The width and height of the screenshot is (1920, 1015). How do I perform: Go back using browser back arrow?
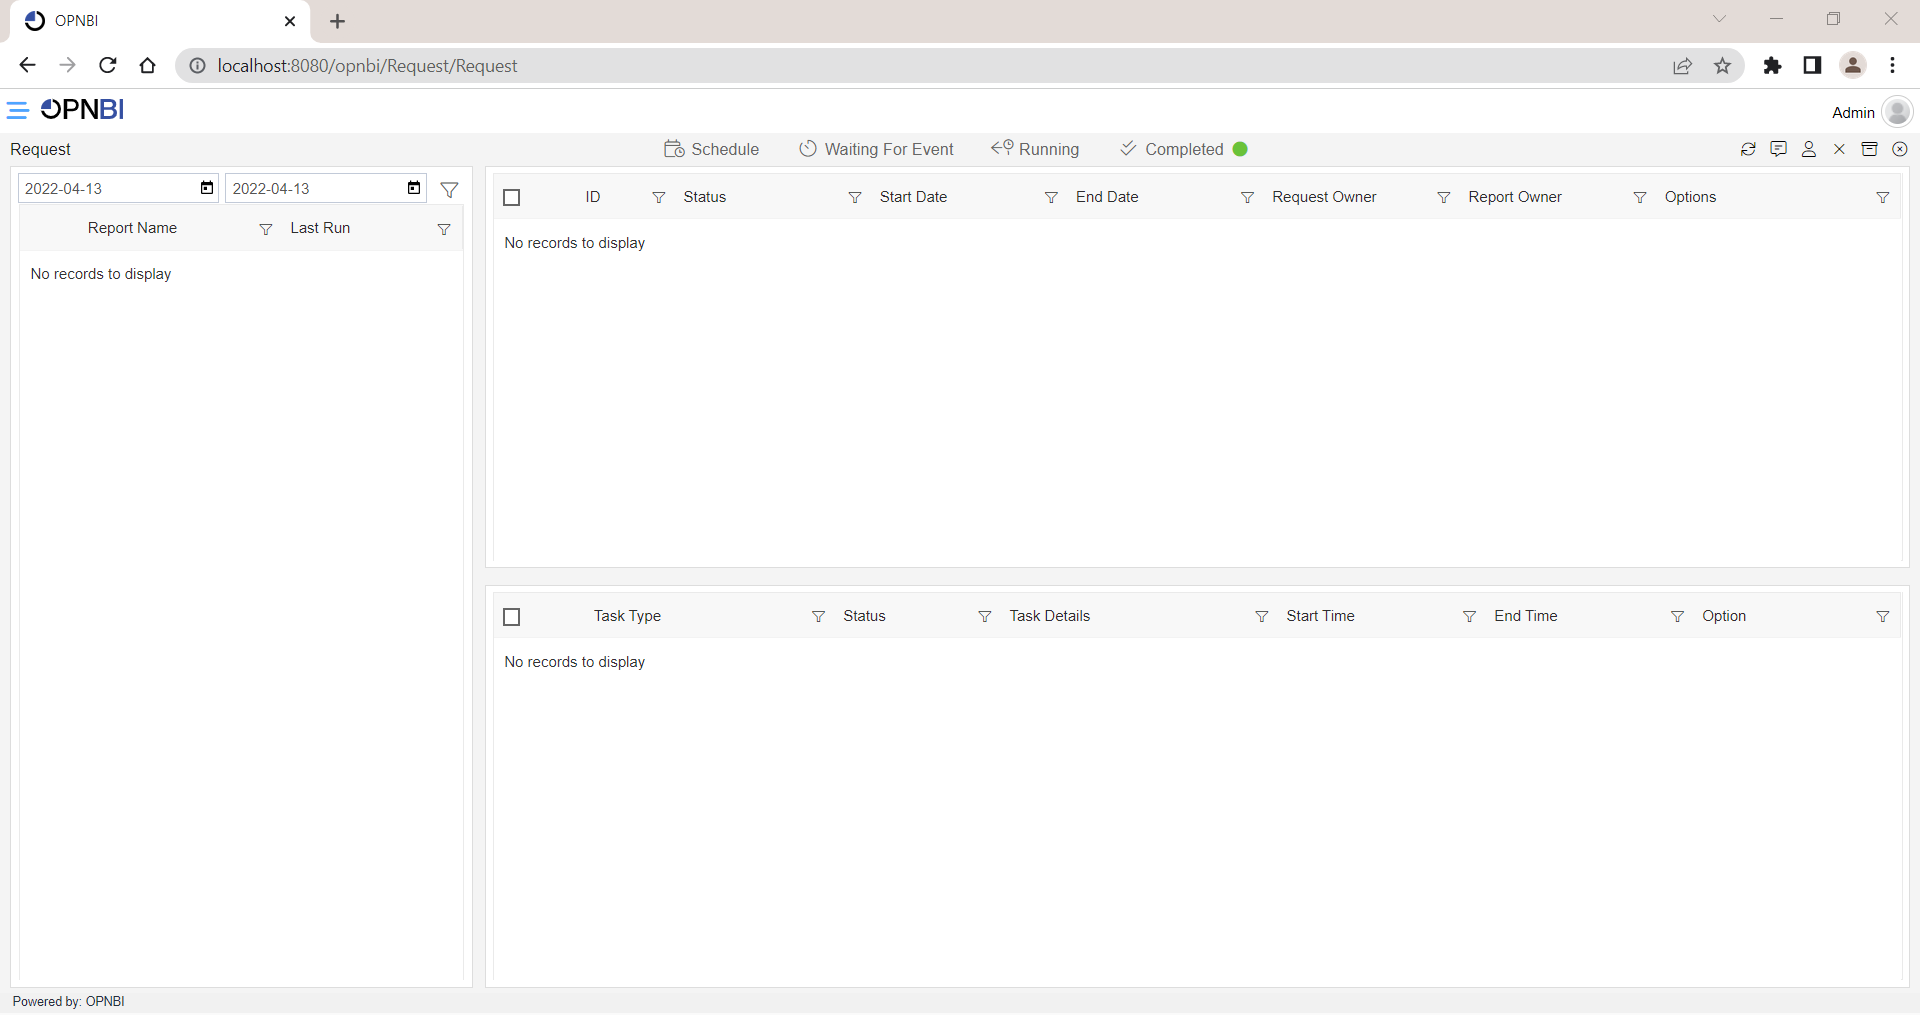(28, 65)
